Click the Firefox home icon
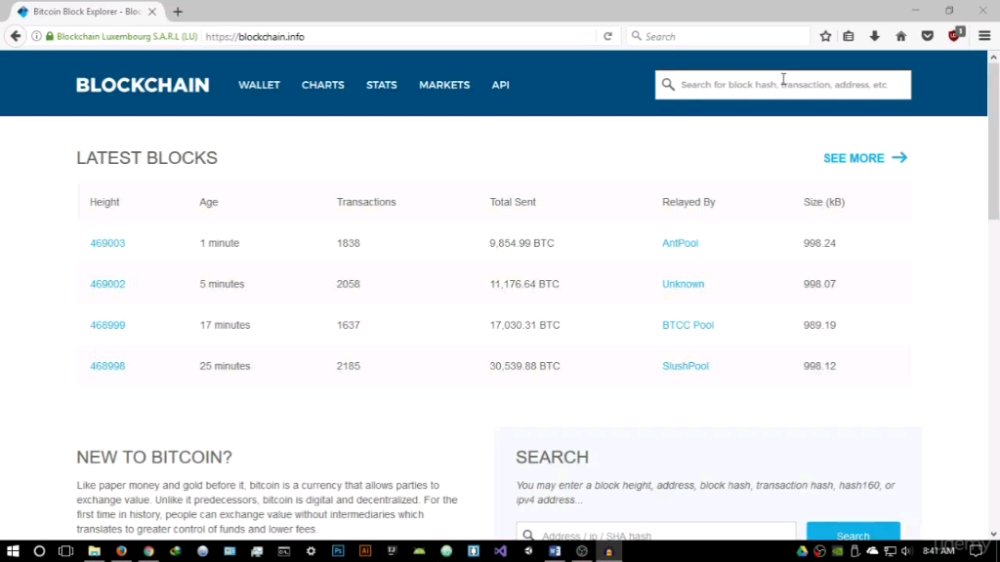Viewport: 1000px width, 562px height. [901, 36]
